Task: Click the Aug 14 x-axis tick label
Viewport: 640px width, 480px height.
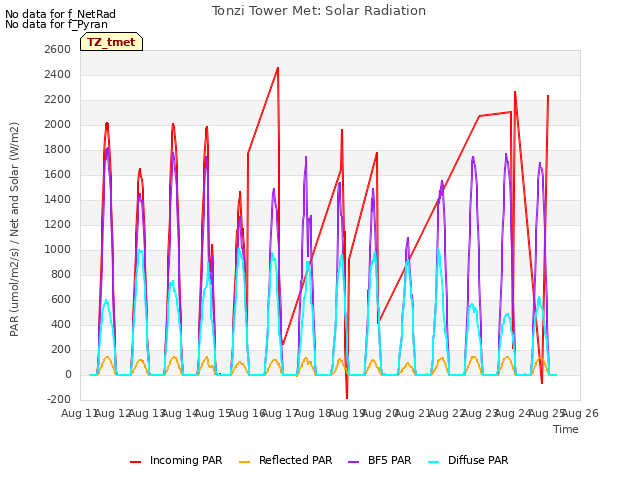Action: click(x=179, y=413)
